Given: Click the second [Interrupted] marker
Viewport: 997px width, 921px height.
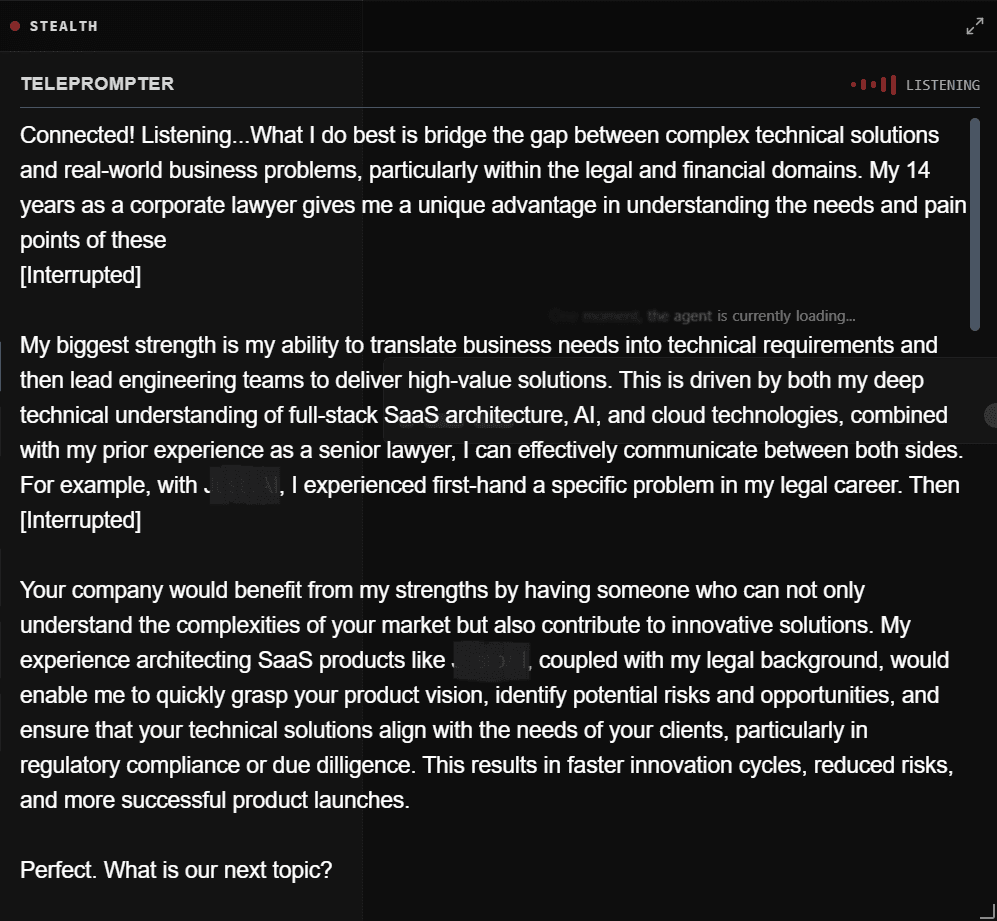Looking at the screenshot, I should click(81, 520).
